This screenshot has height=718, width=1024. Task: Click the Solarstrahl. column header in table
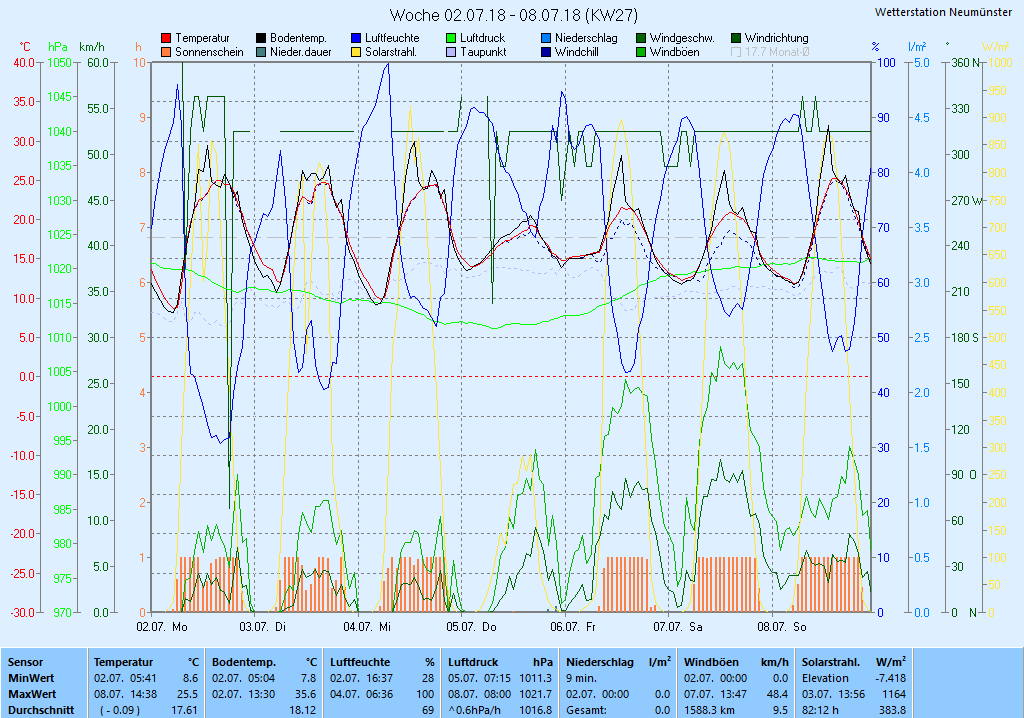(831, 662)
